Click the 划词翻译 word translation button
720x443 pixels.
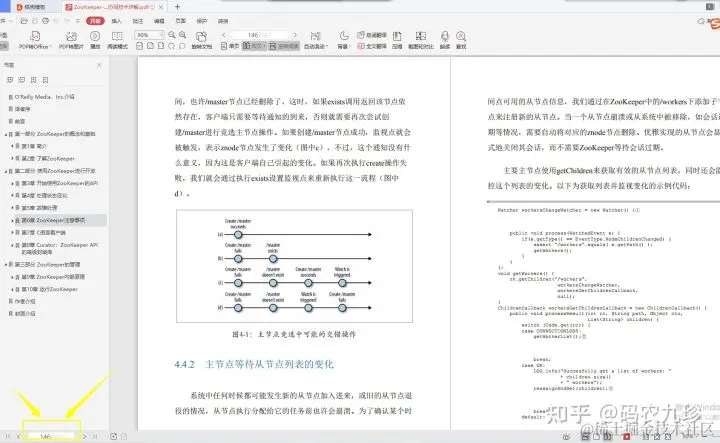(372, 35)
